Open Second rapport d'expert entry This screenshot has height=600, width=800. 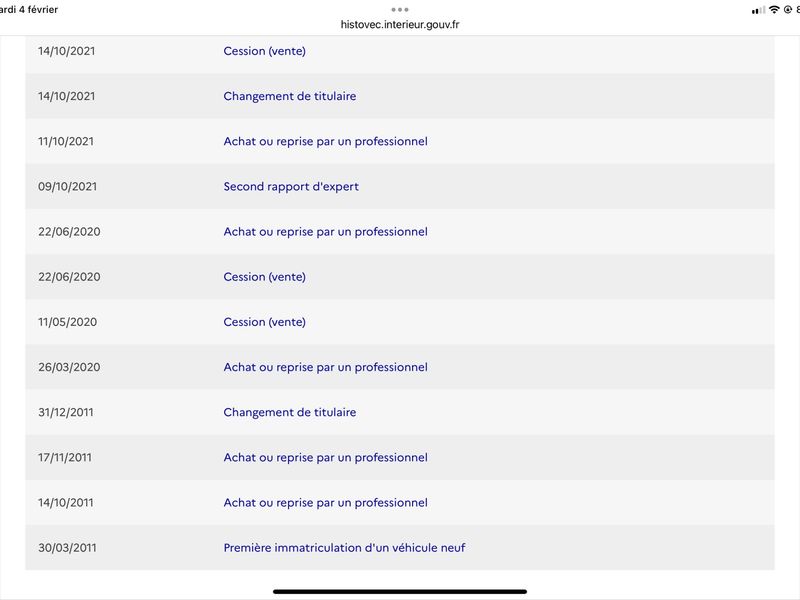(x=291, y=186)
